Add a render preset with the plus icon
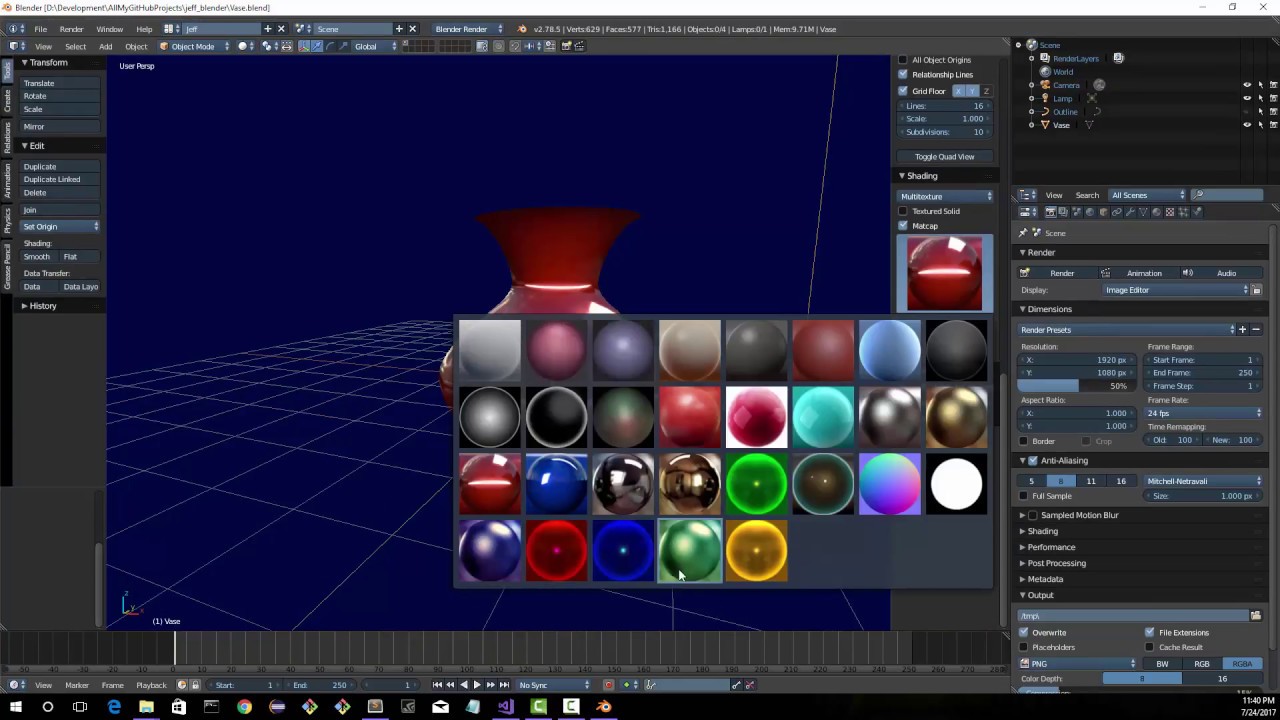 [1242, 330]
